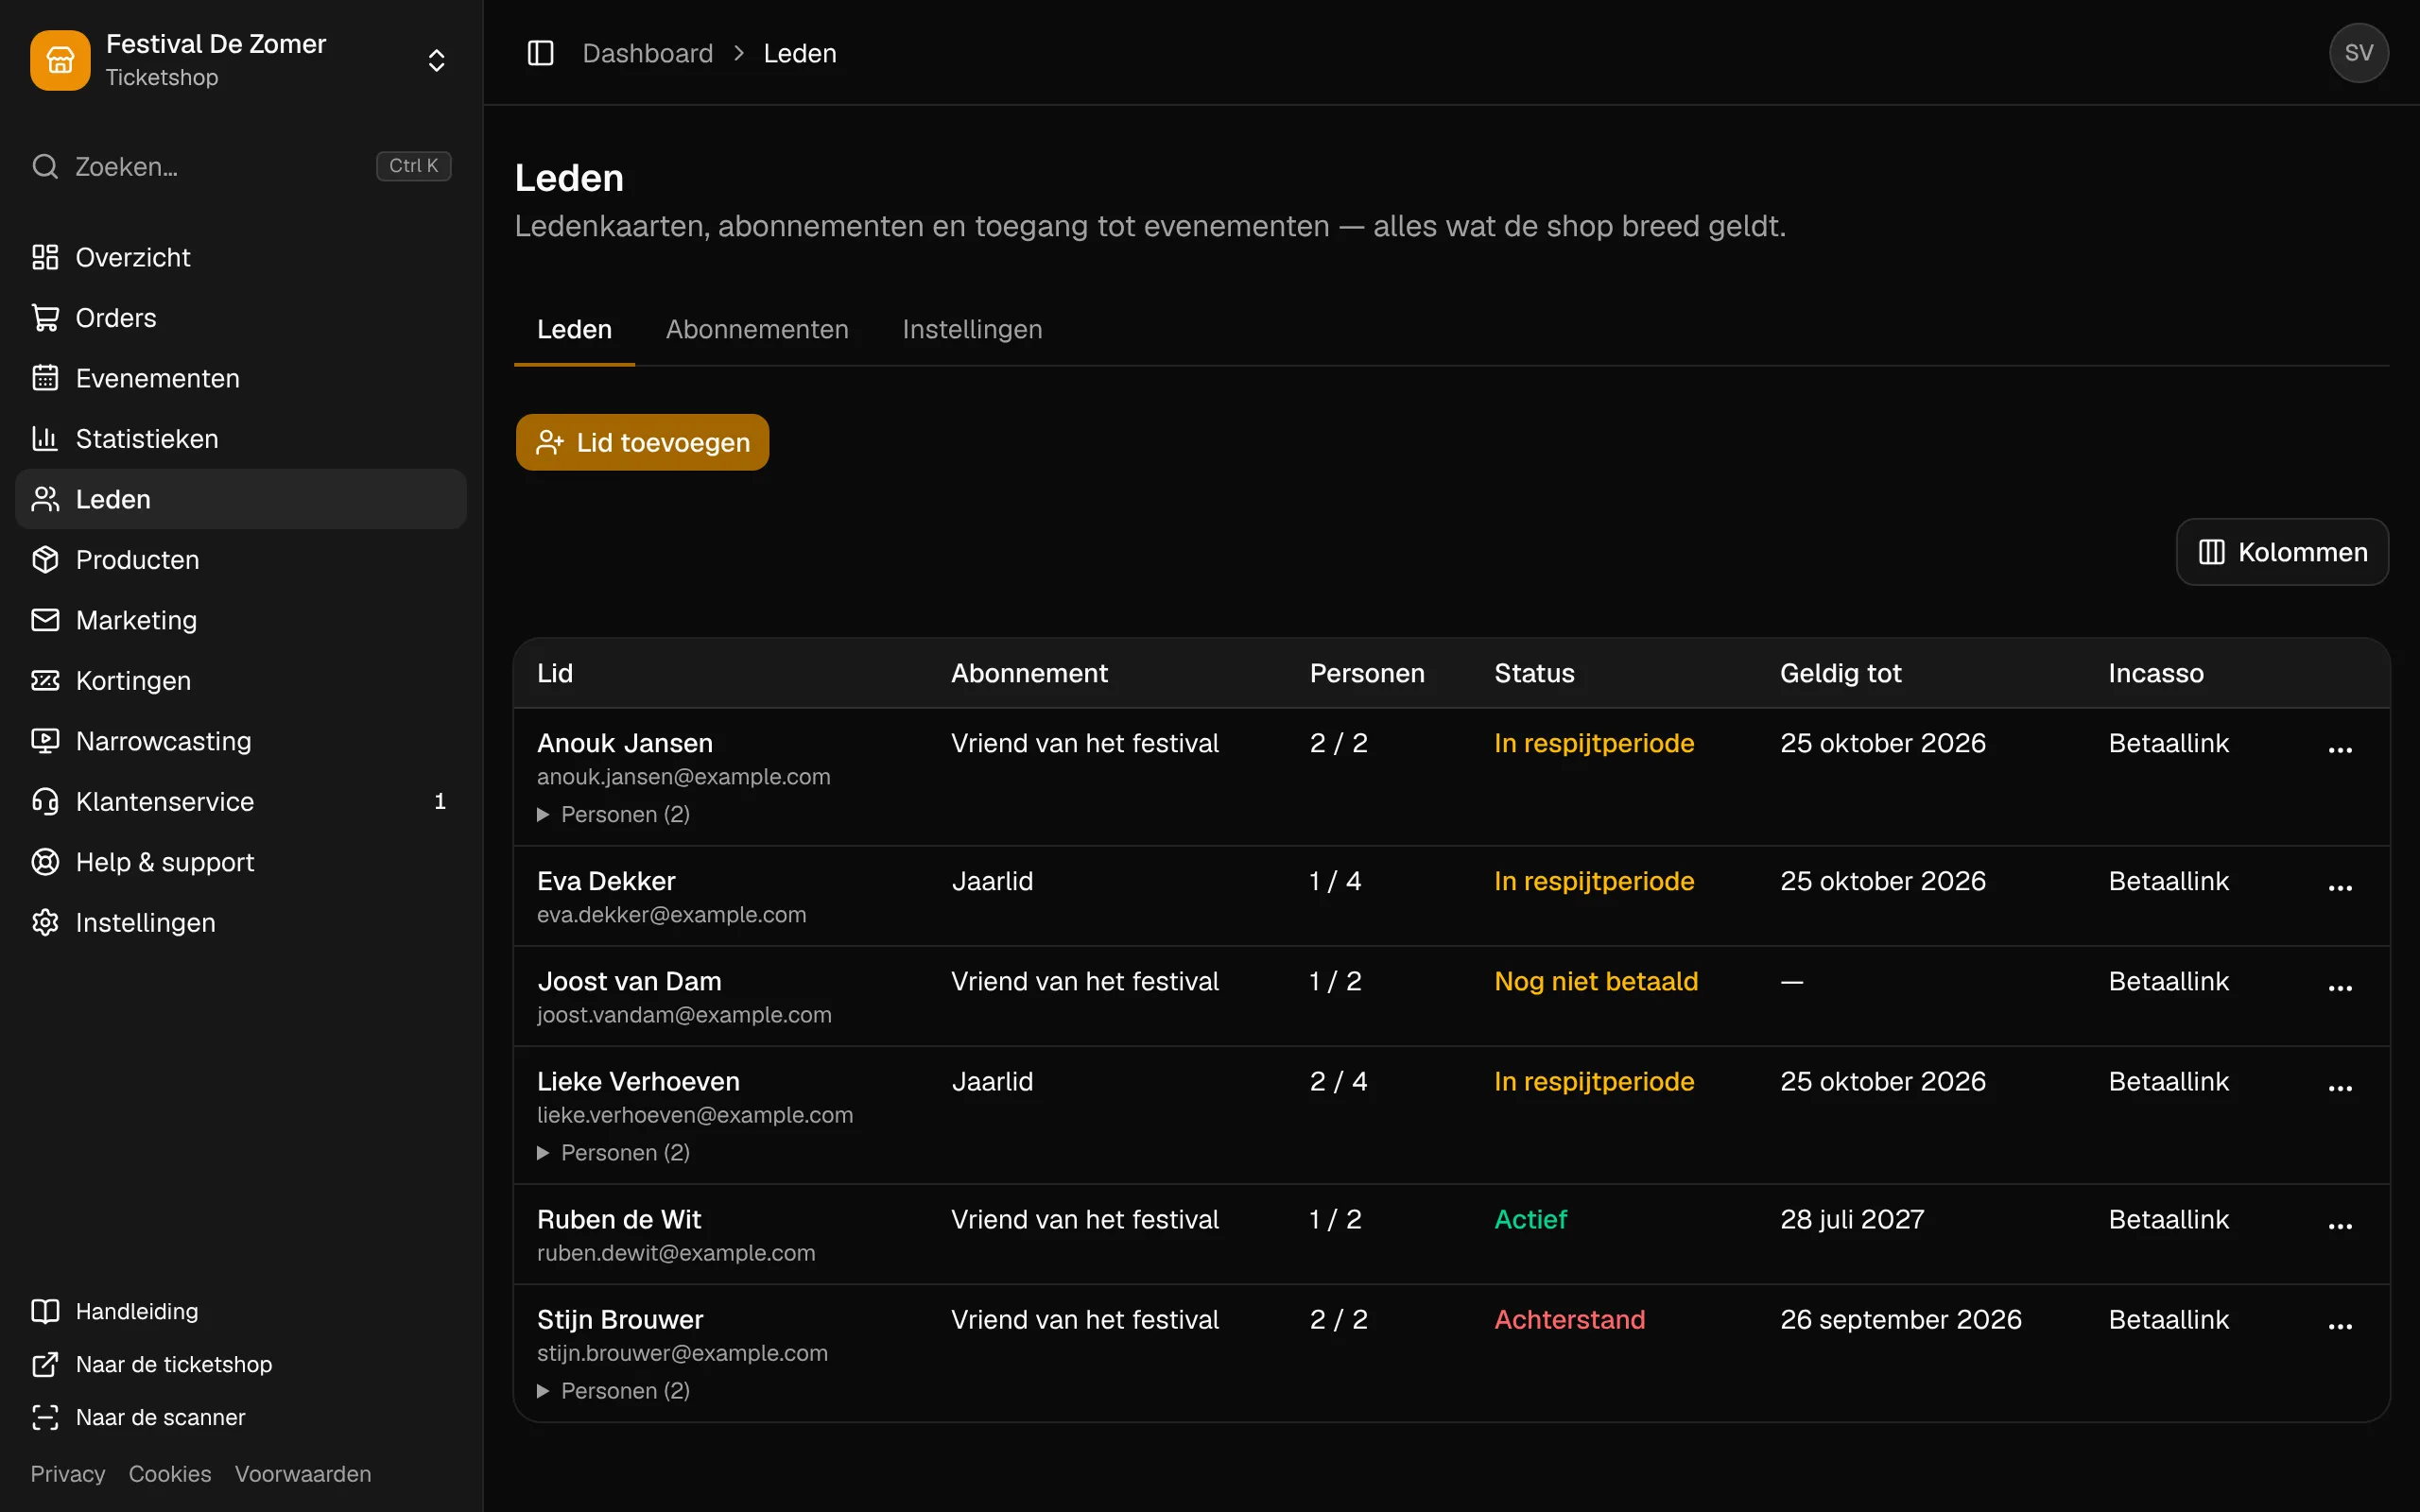Open row actions for Eva Dekker
Viewport: 2420px width, 1512px height.
pyautogui.click(x=2340, y=888)
